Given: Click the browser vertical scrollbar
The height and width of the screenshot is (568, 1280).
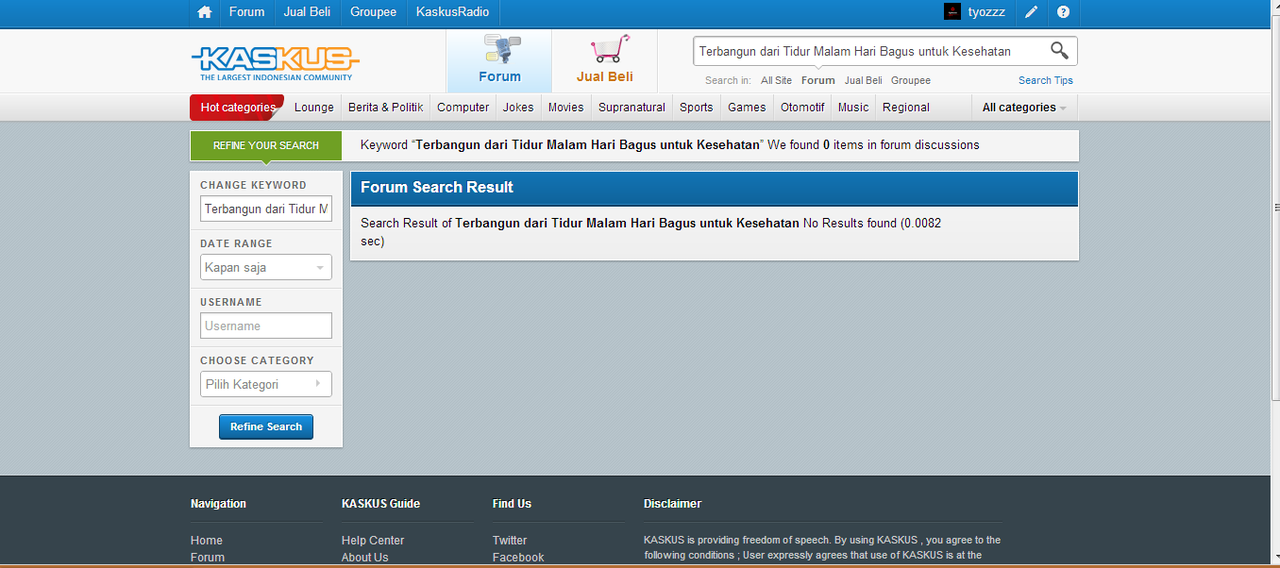Looking at the screenshot, I should click(x=1276, y=206).
